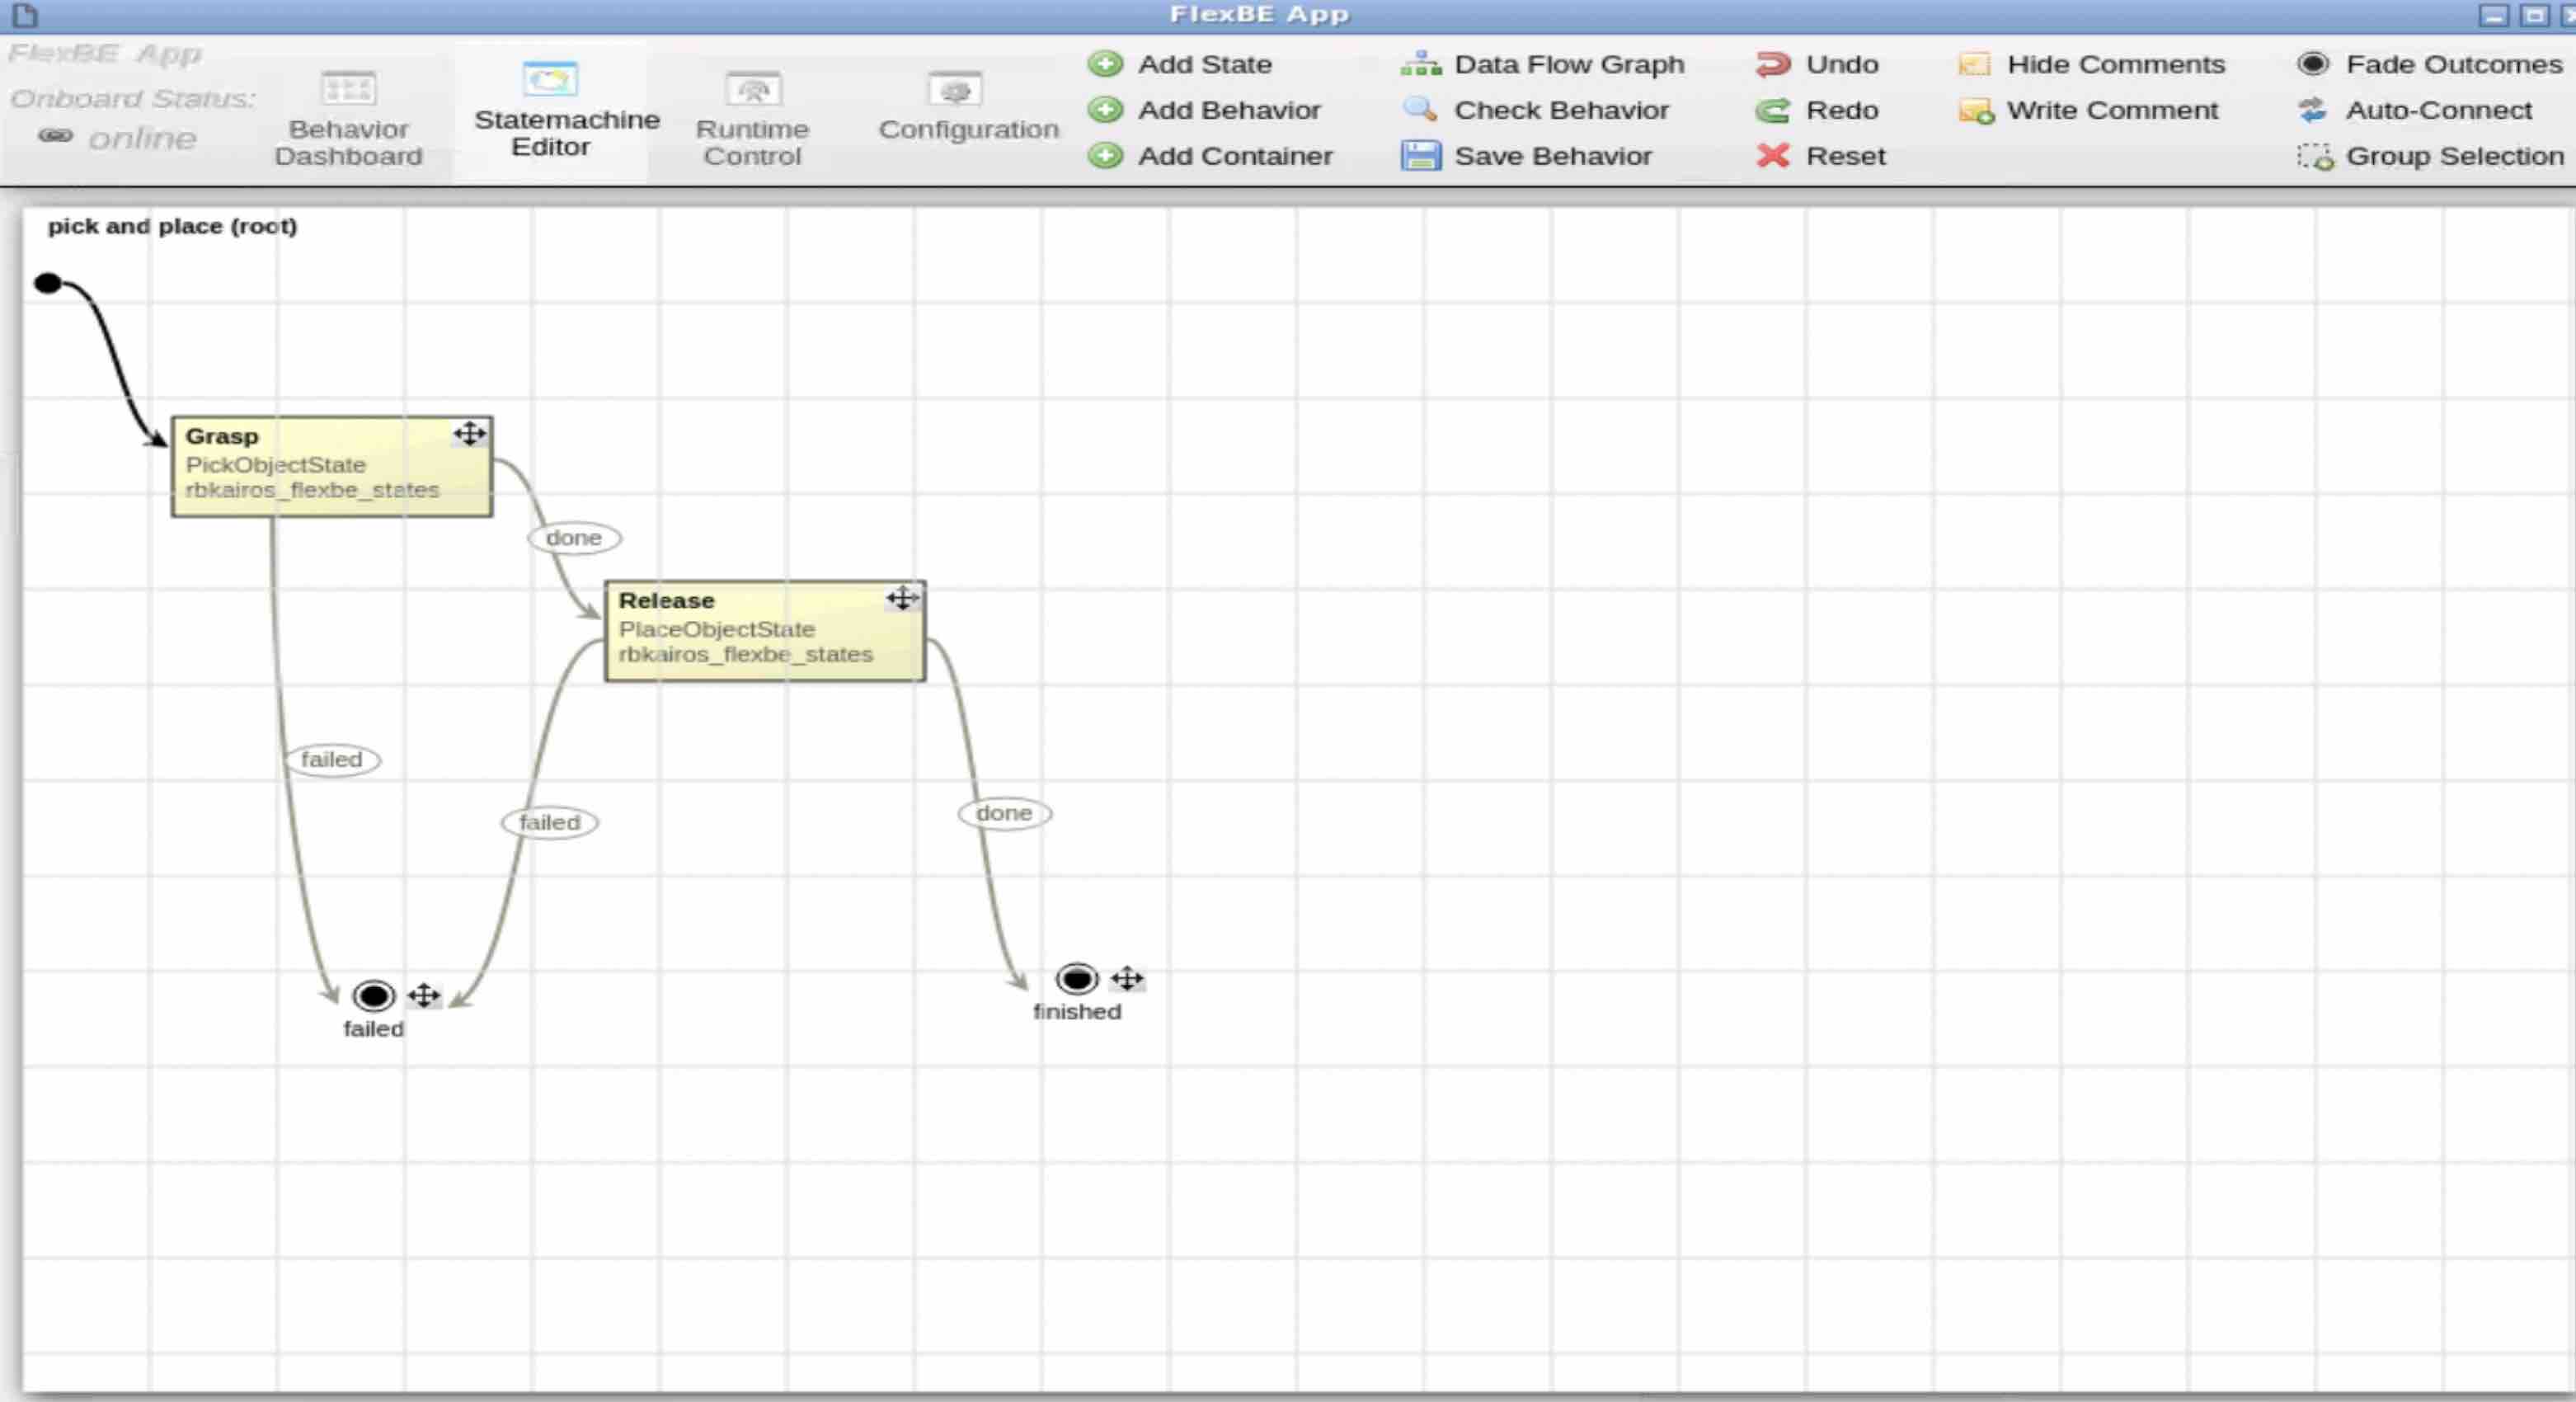Click the Reset label

point(1846,156)
